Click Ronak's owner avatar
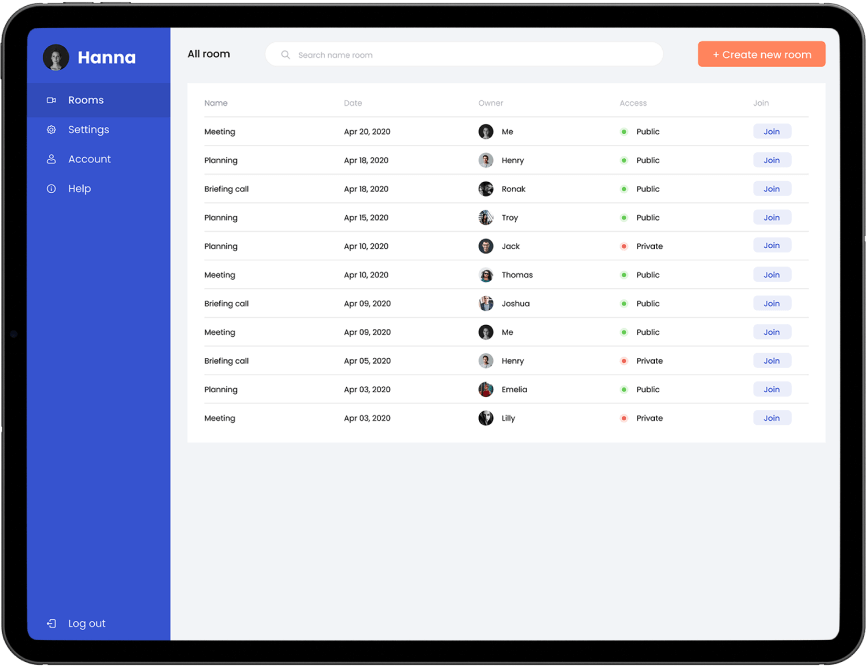 [486, 189]
